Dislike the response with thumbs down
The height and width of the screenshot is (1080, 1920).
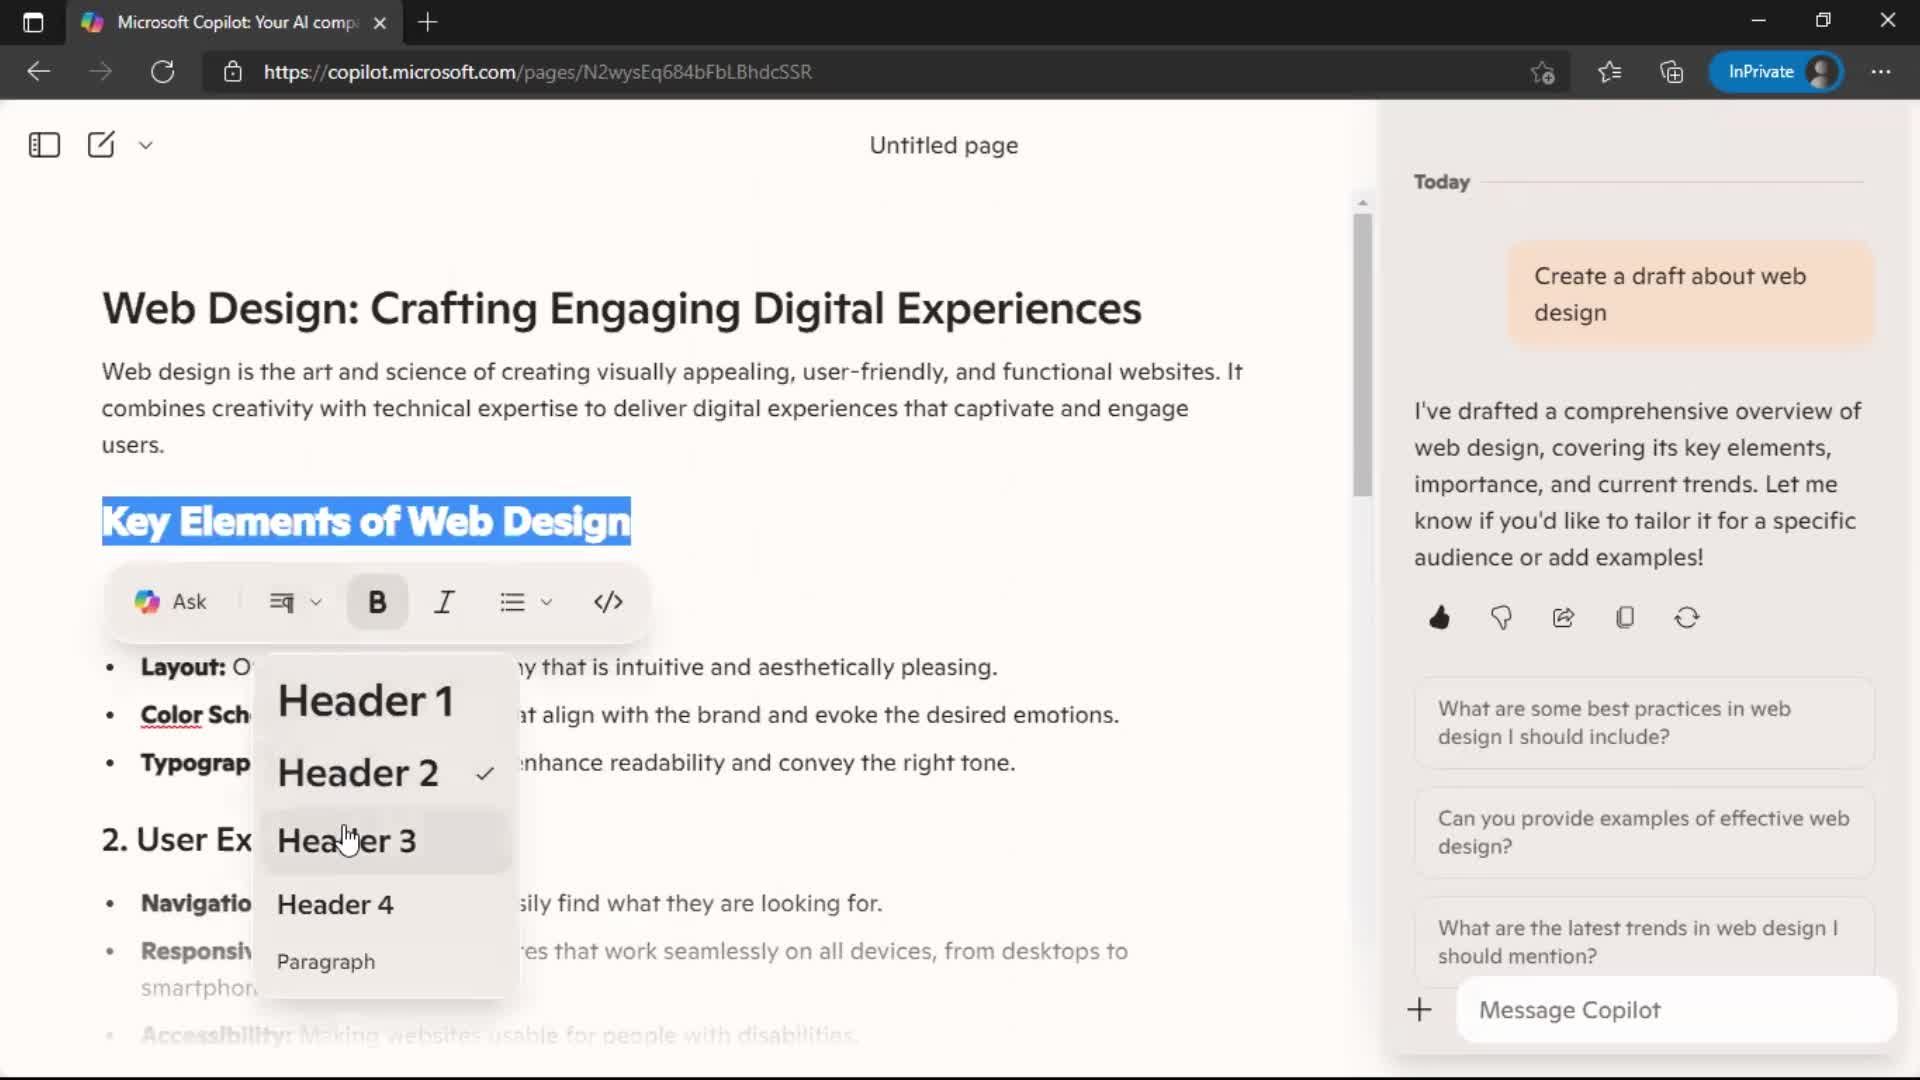(x=1501, y=618)
